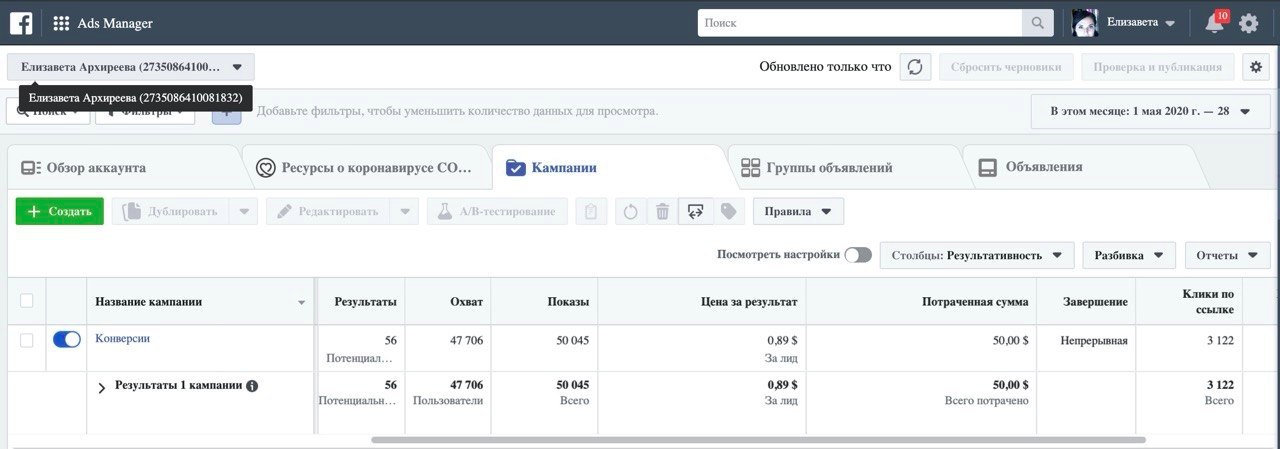Check the select-all header checkbox
Viewport: 1280px width, 449px height.
[x=27, y=301]
